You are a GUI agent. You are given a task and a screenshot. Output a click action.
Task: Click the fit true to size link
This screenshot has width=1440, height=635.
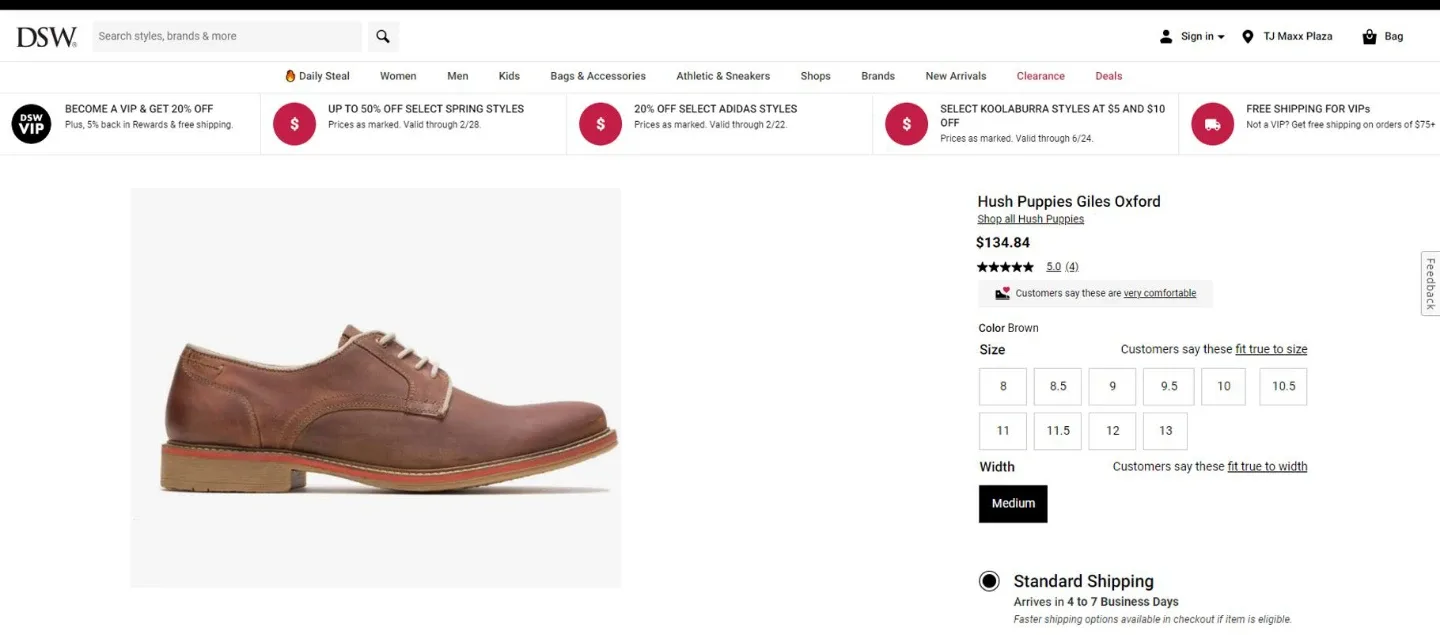pos(1271,349)
